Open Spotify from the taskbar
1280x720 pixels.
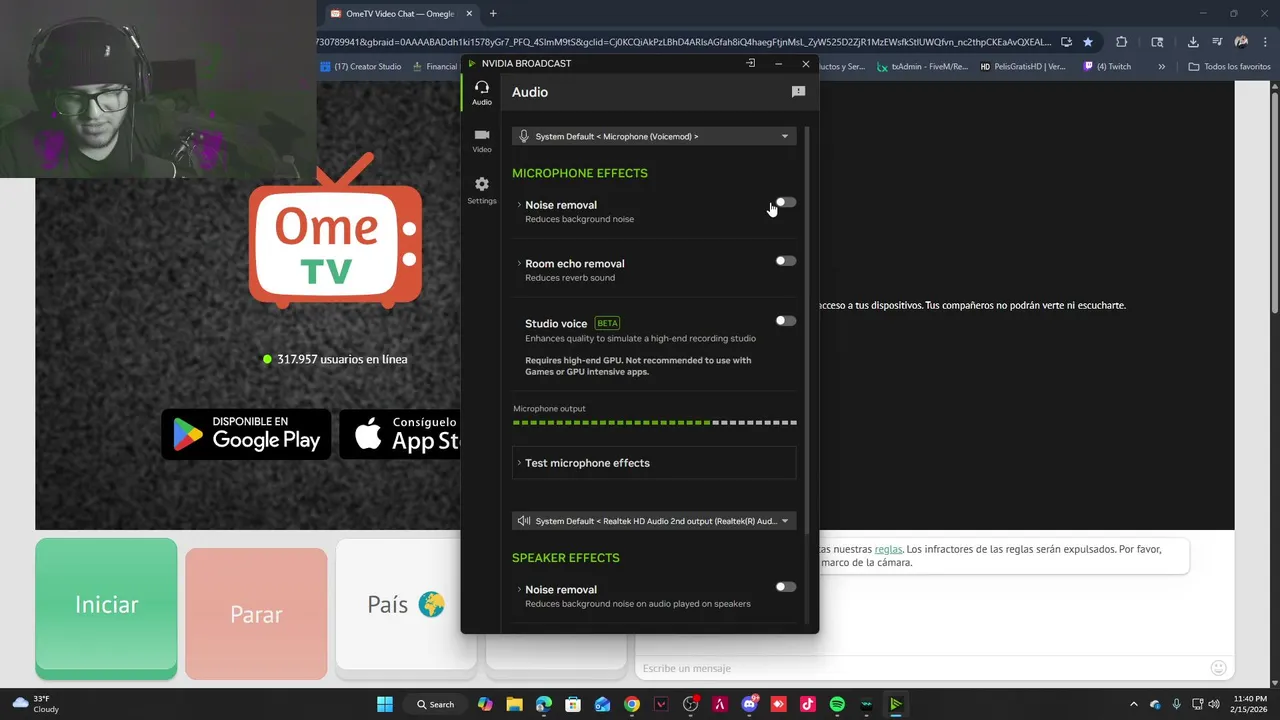tap(837, 704)
